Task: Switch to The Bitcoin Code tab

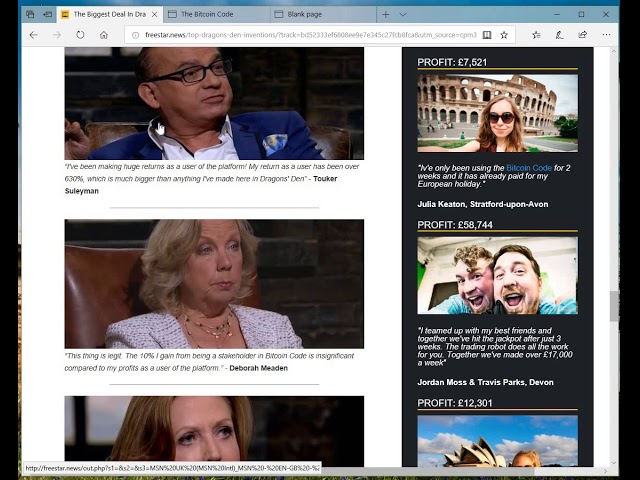Action: tap(217, 14)
